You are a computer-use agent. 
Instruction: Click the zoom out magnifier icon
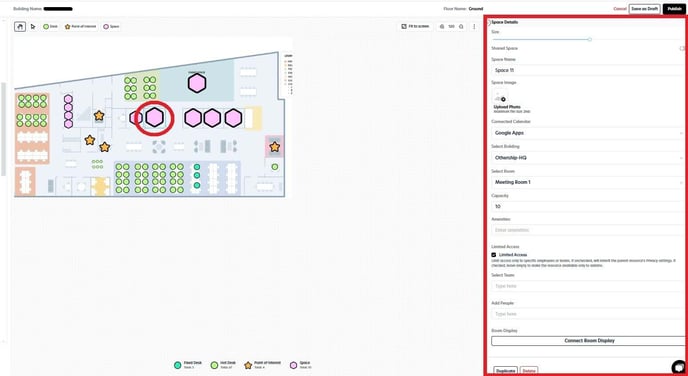tap(442, 27)
